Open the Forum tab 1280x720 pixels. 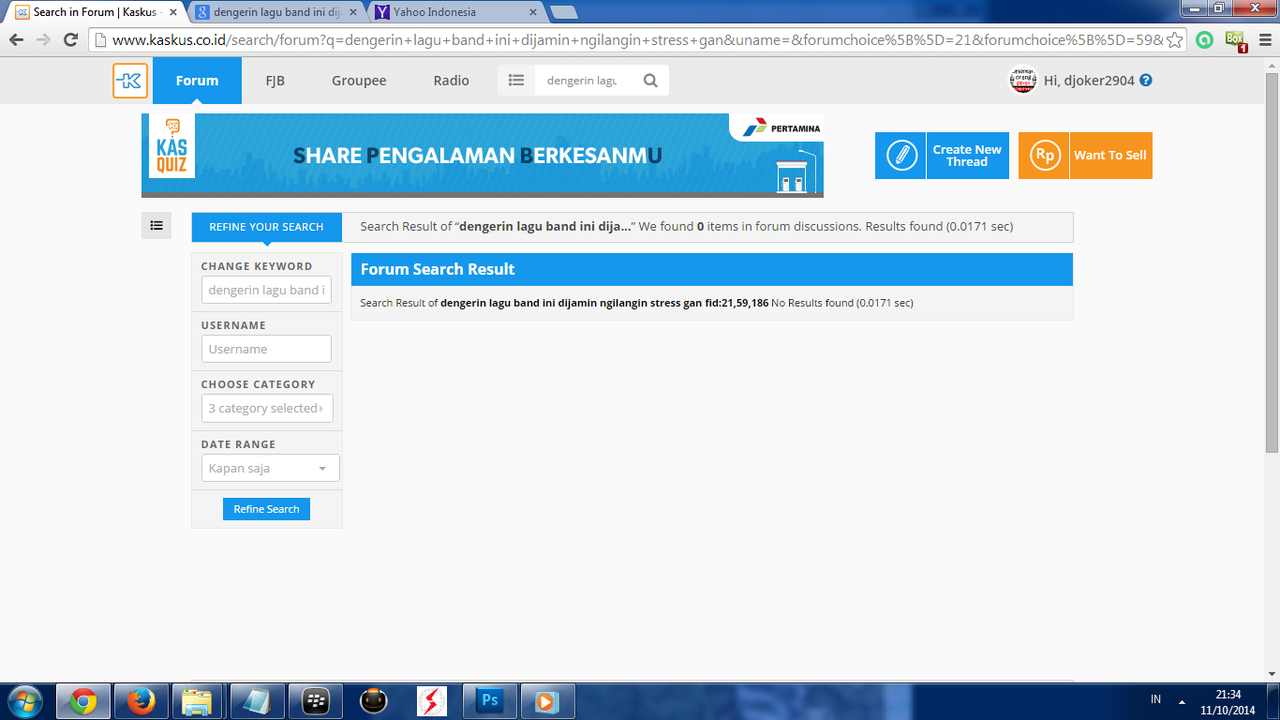click(197, 81)
